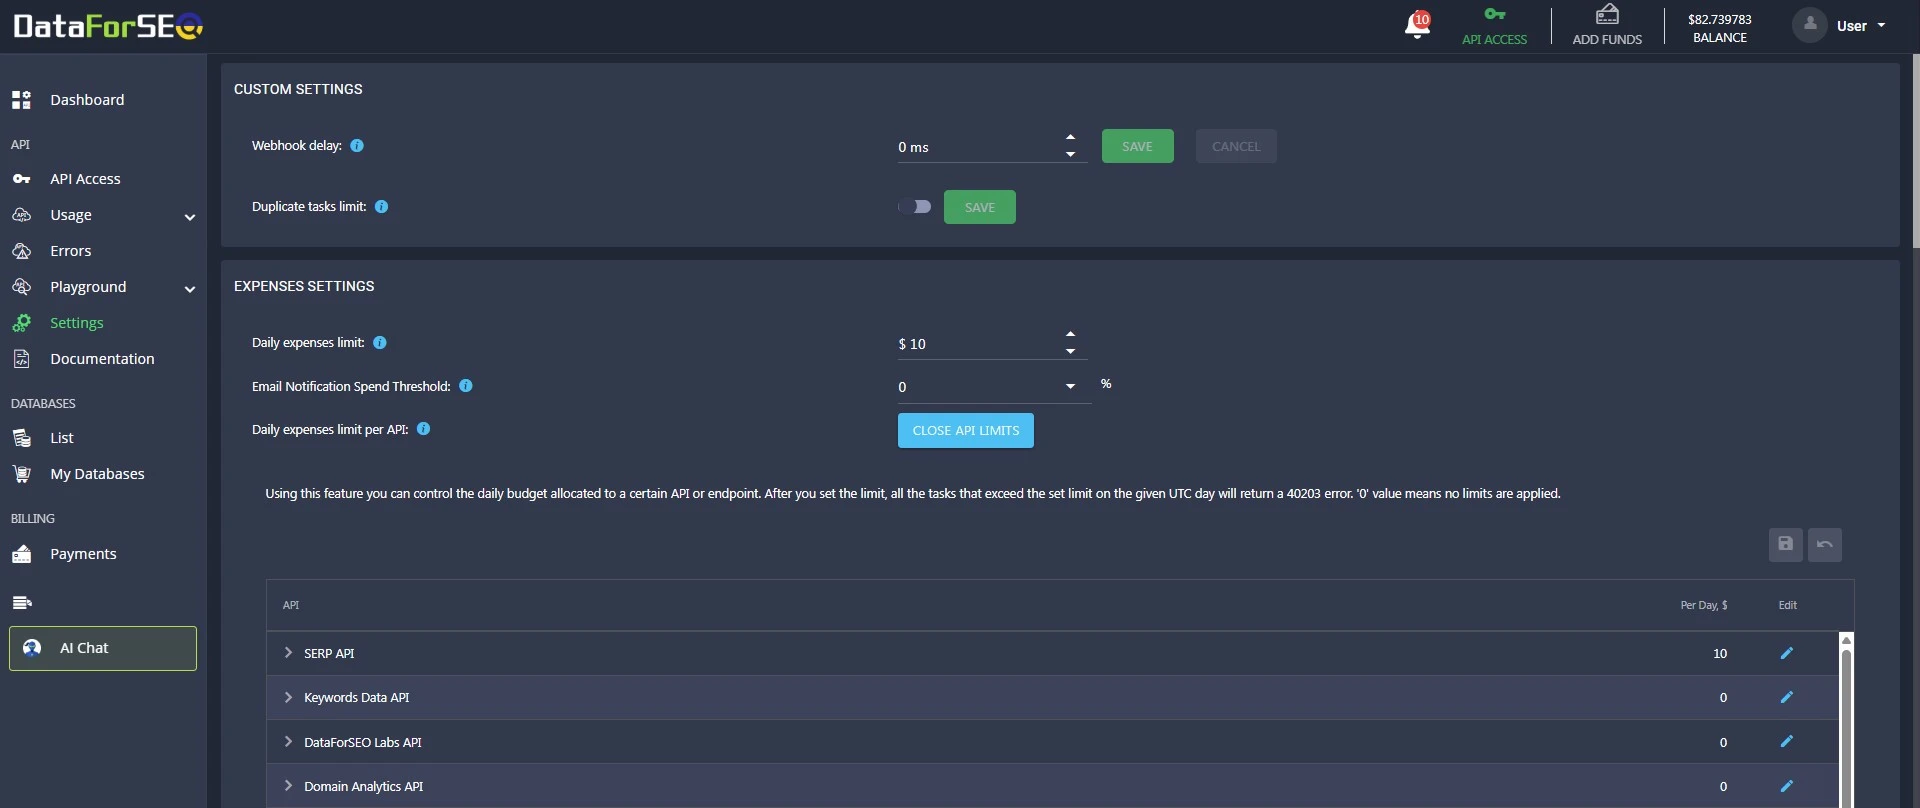
Task: Toggle the Duplicate tasks limit switch
Action: tap(914, 207)
